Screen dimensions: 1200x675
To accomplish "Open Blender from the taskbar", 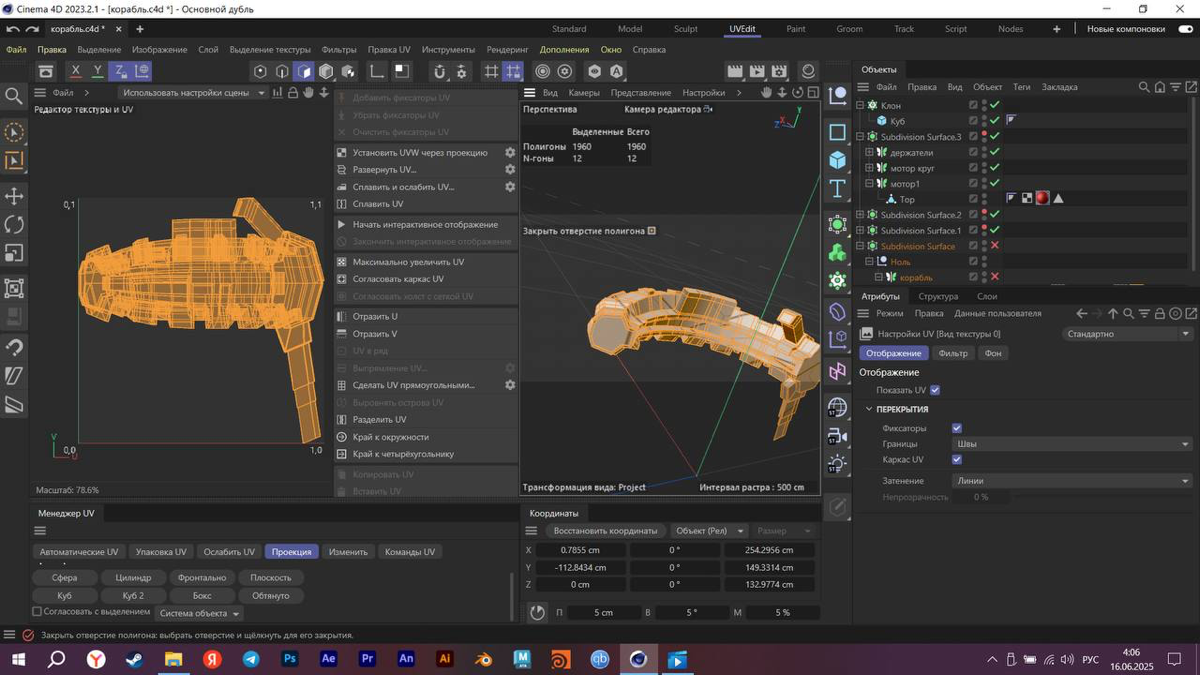I will pyautogui.click(x=483, y=659).
